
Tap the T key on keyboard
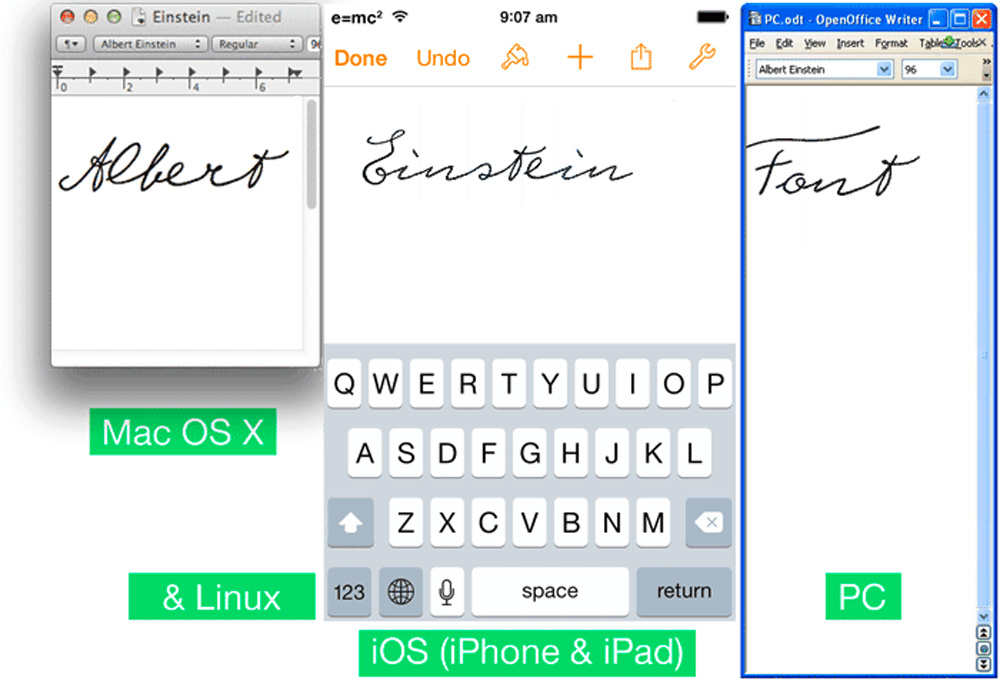pyautogui.click(x=509, y=384)
